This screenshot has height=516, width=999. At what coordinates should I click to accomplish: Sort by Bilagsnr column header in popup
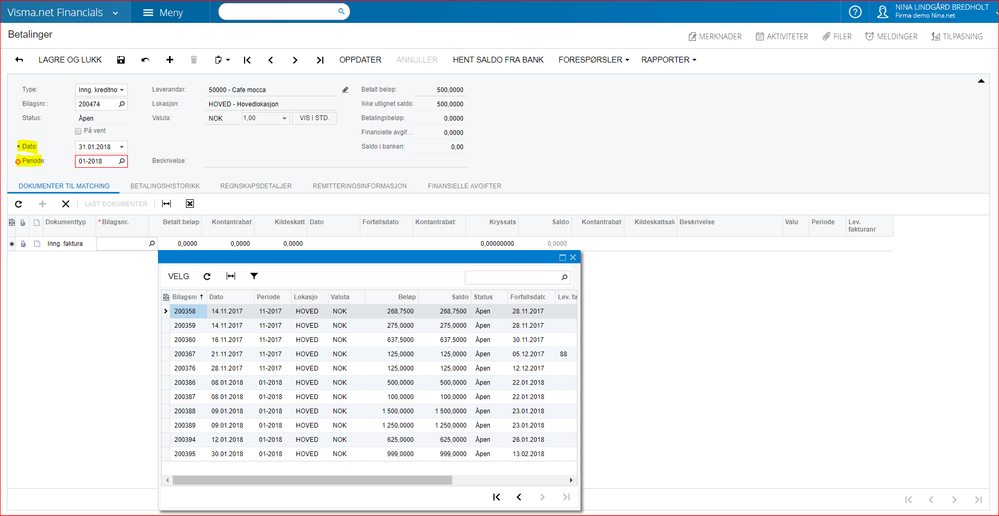pos(188,297)
